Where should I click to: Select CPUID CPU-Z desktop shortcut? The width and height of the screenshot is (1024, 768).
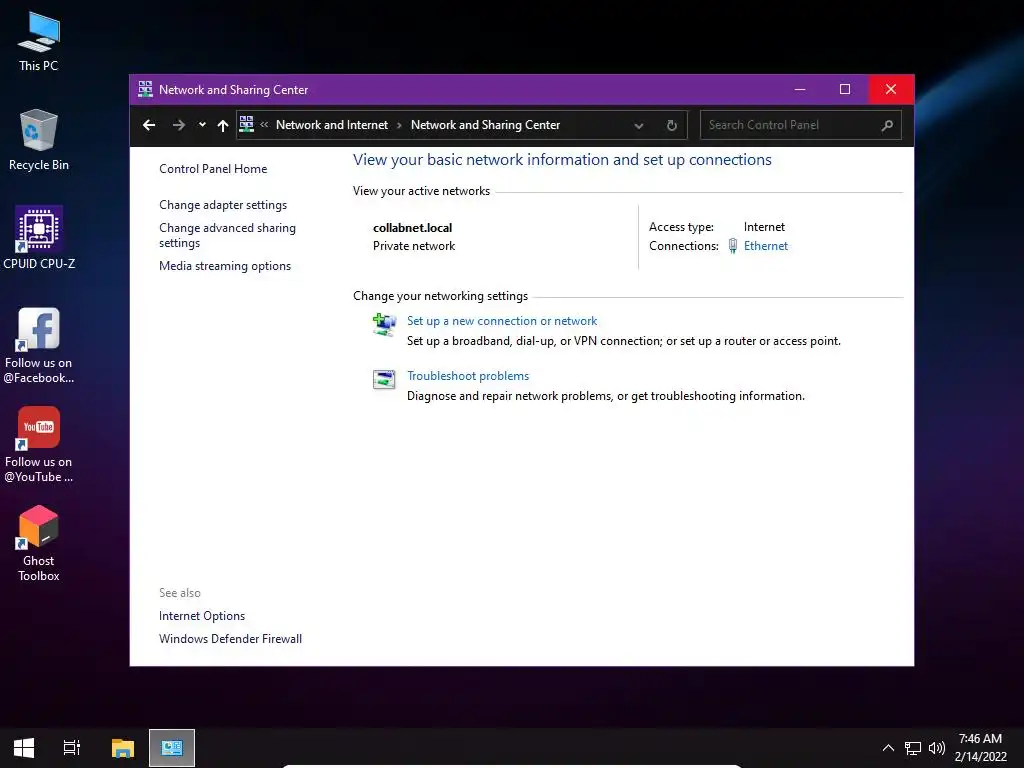point(39,238)
